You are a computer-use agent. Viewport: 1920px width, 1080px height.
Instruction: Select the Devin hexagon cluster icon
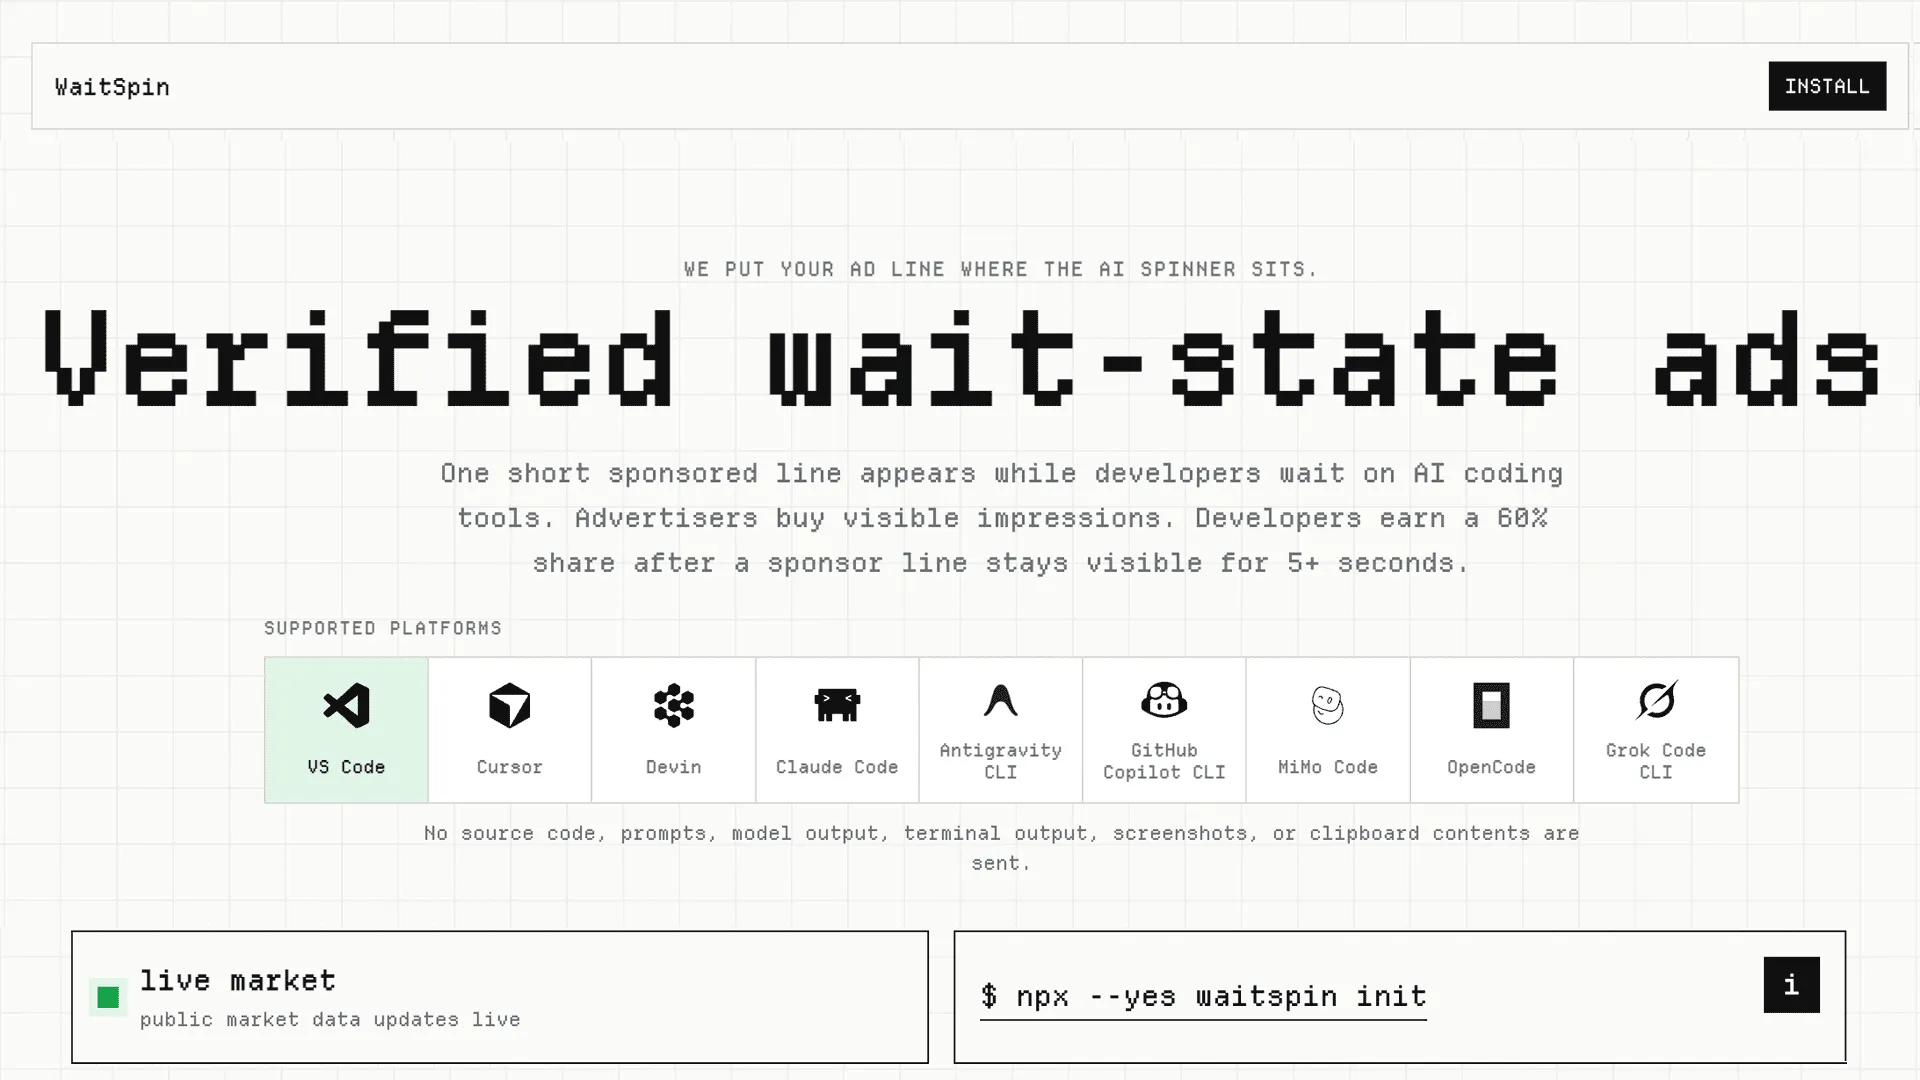pyautogui.click(x=673, y=705)
